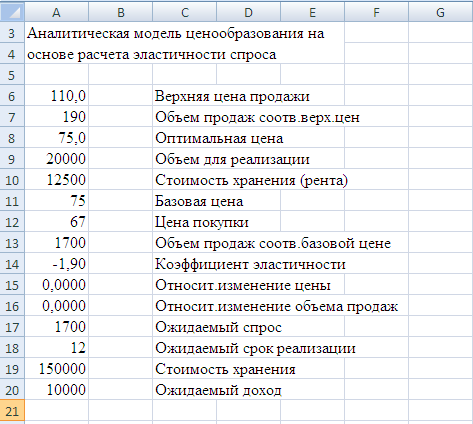Click label 'Относит.изменение цены'

[243, 285]
